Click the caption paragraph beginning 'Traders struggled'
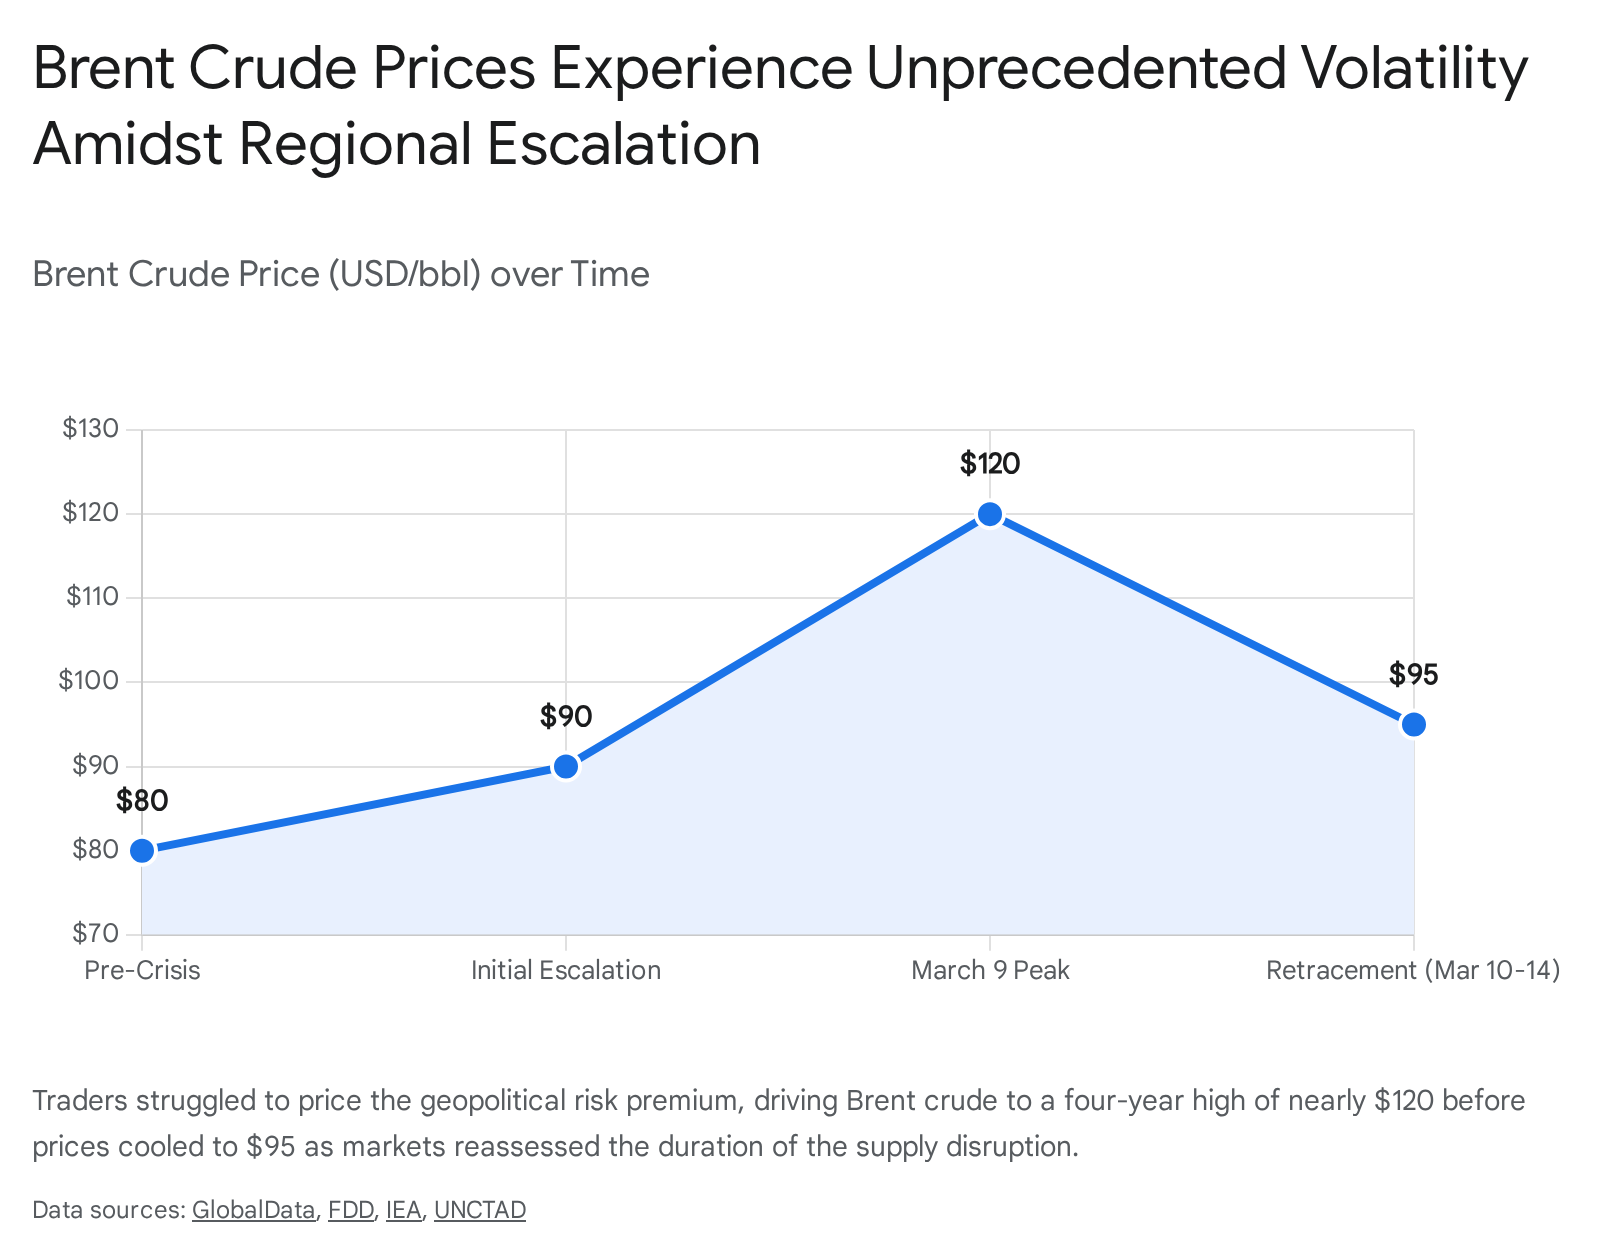Screen dimensions: 1600x1258 pyautogui.click(x=778, y=1123)
